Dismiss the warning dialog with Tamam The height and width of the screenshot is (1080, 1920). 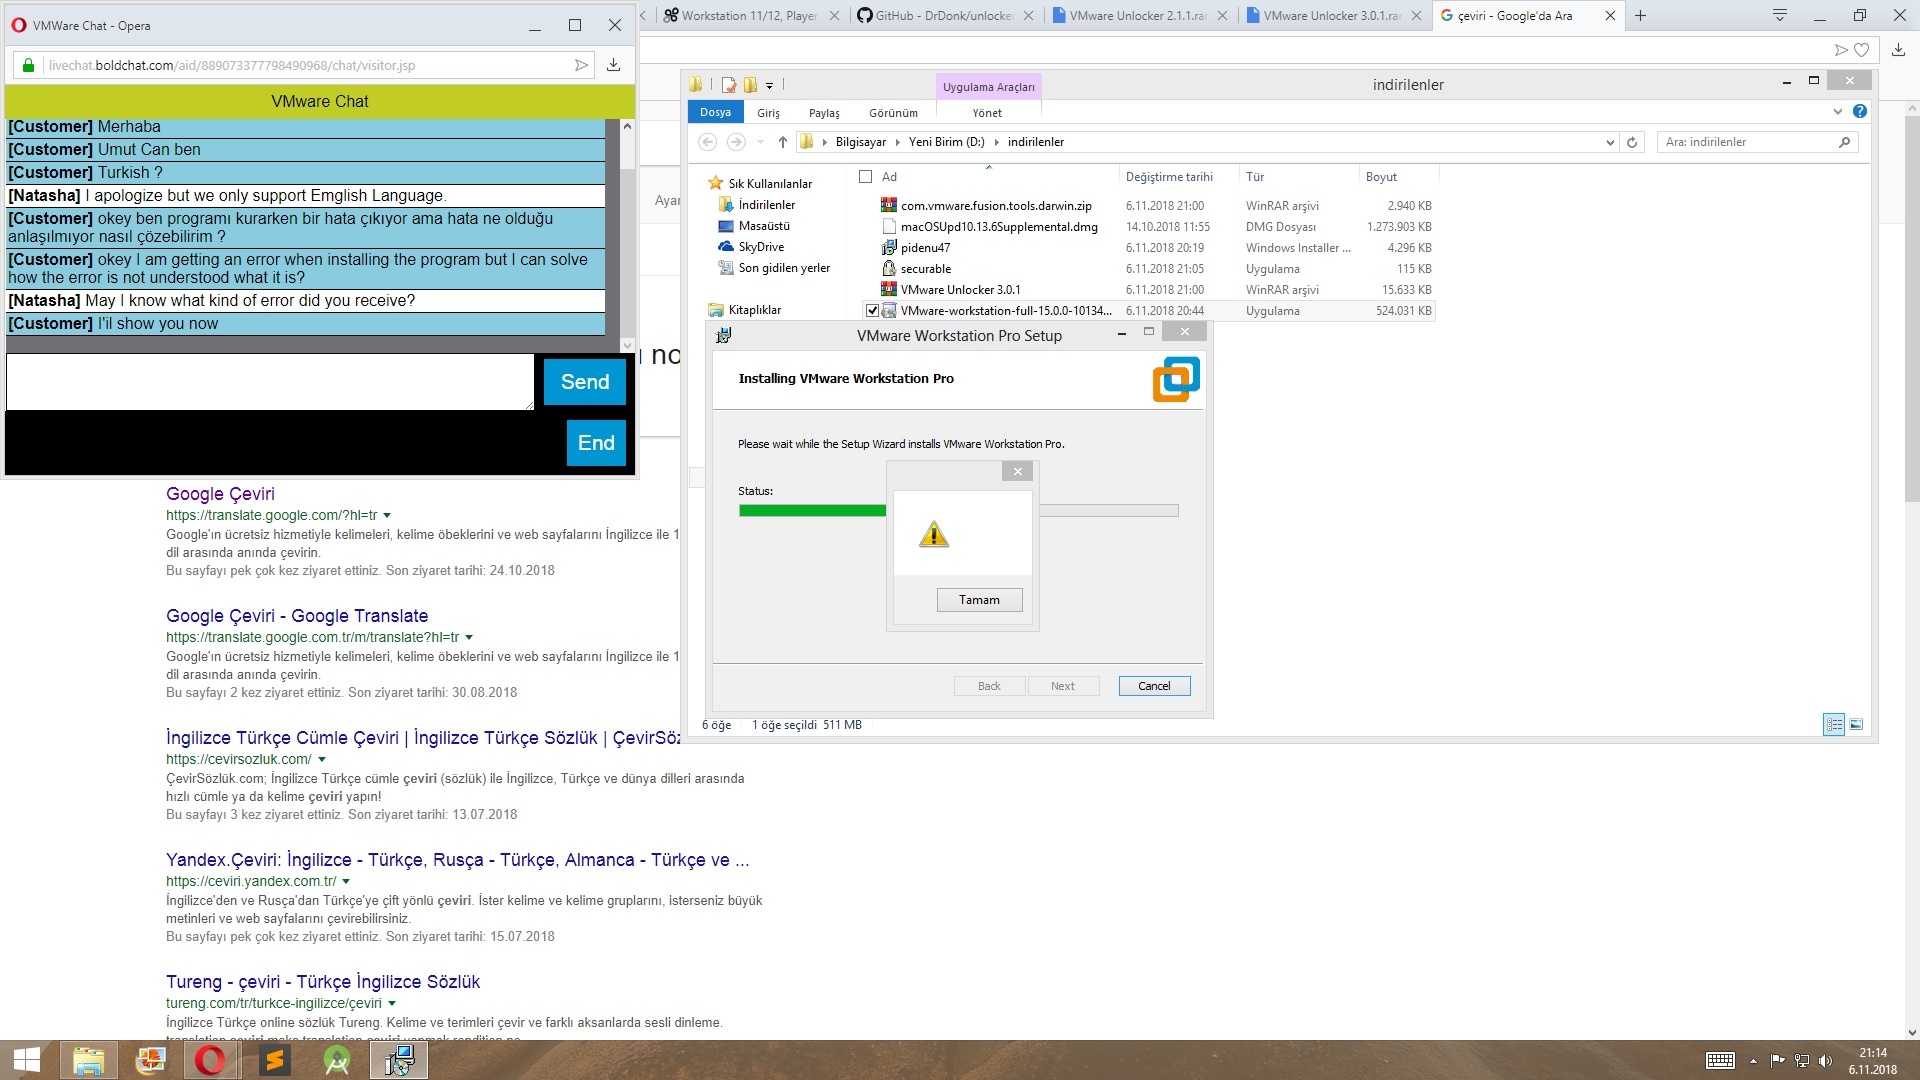[979, 600]
